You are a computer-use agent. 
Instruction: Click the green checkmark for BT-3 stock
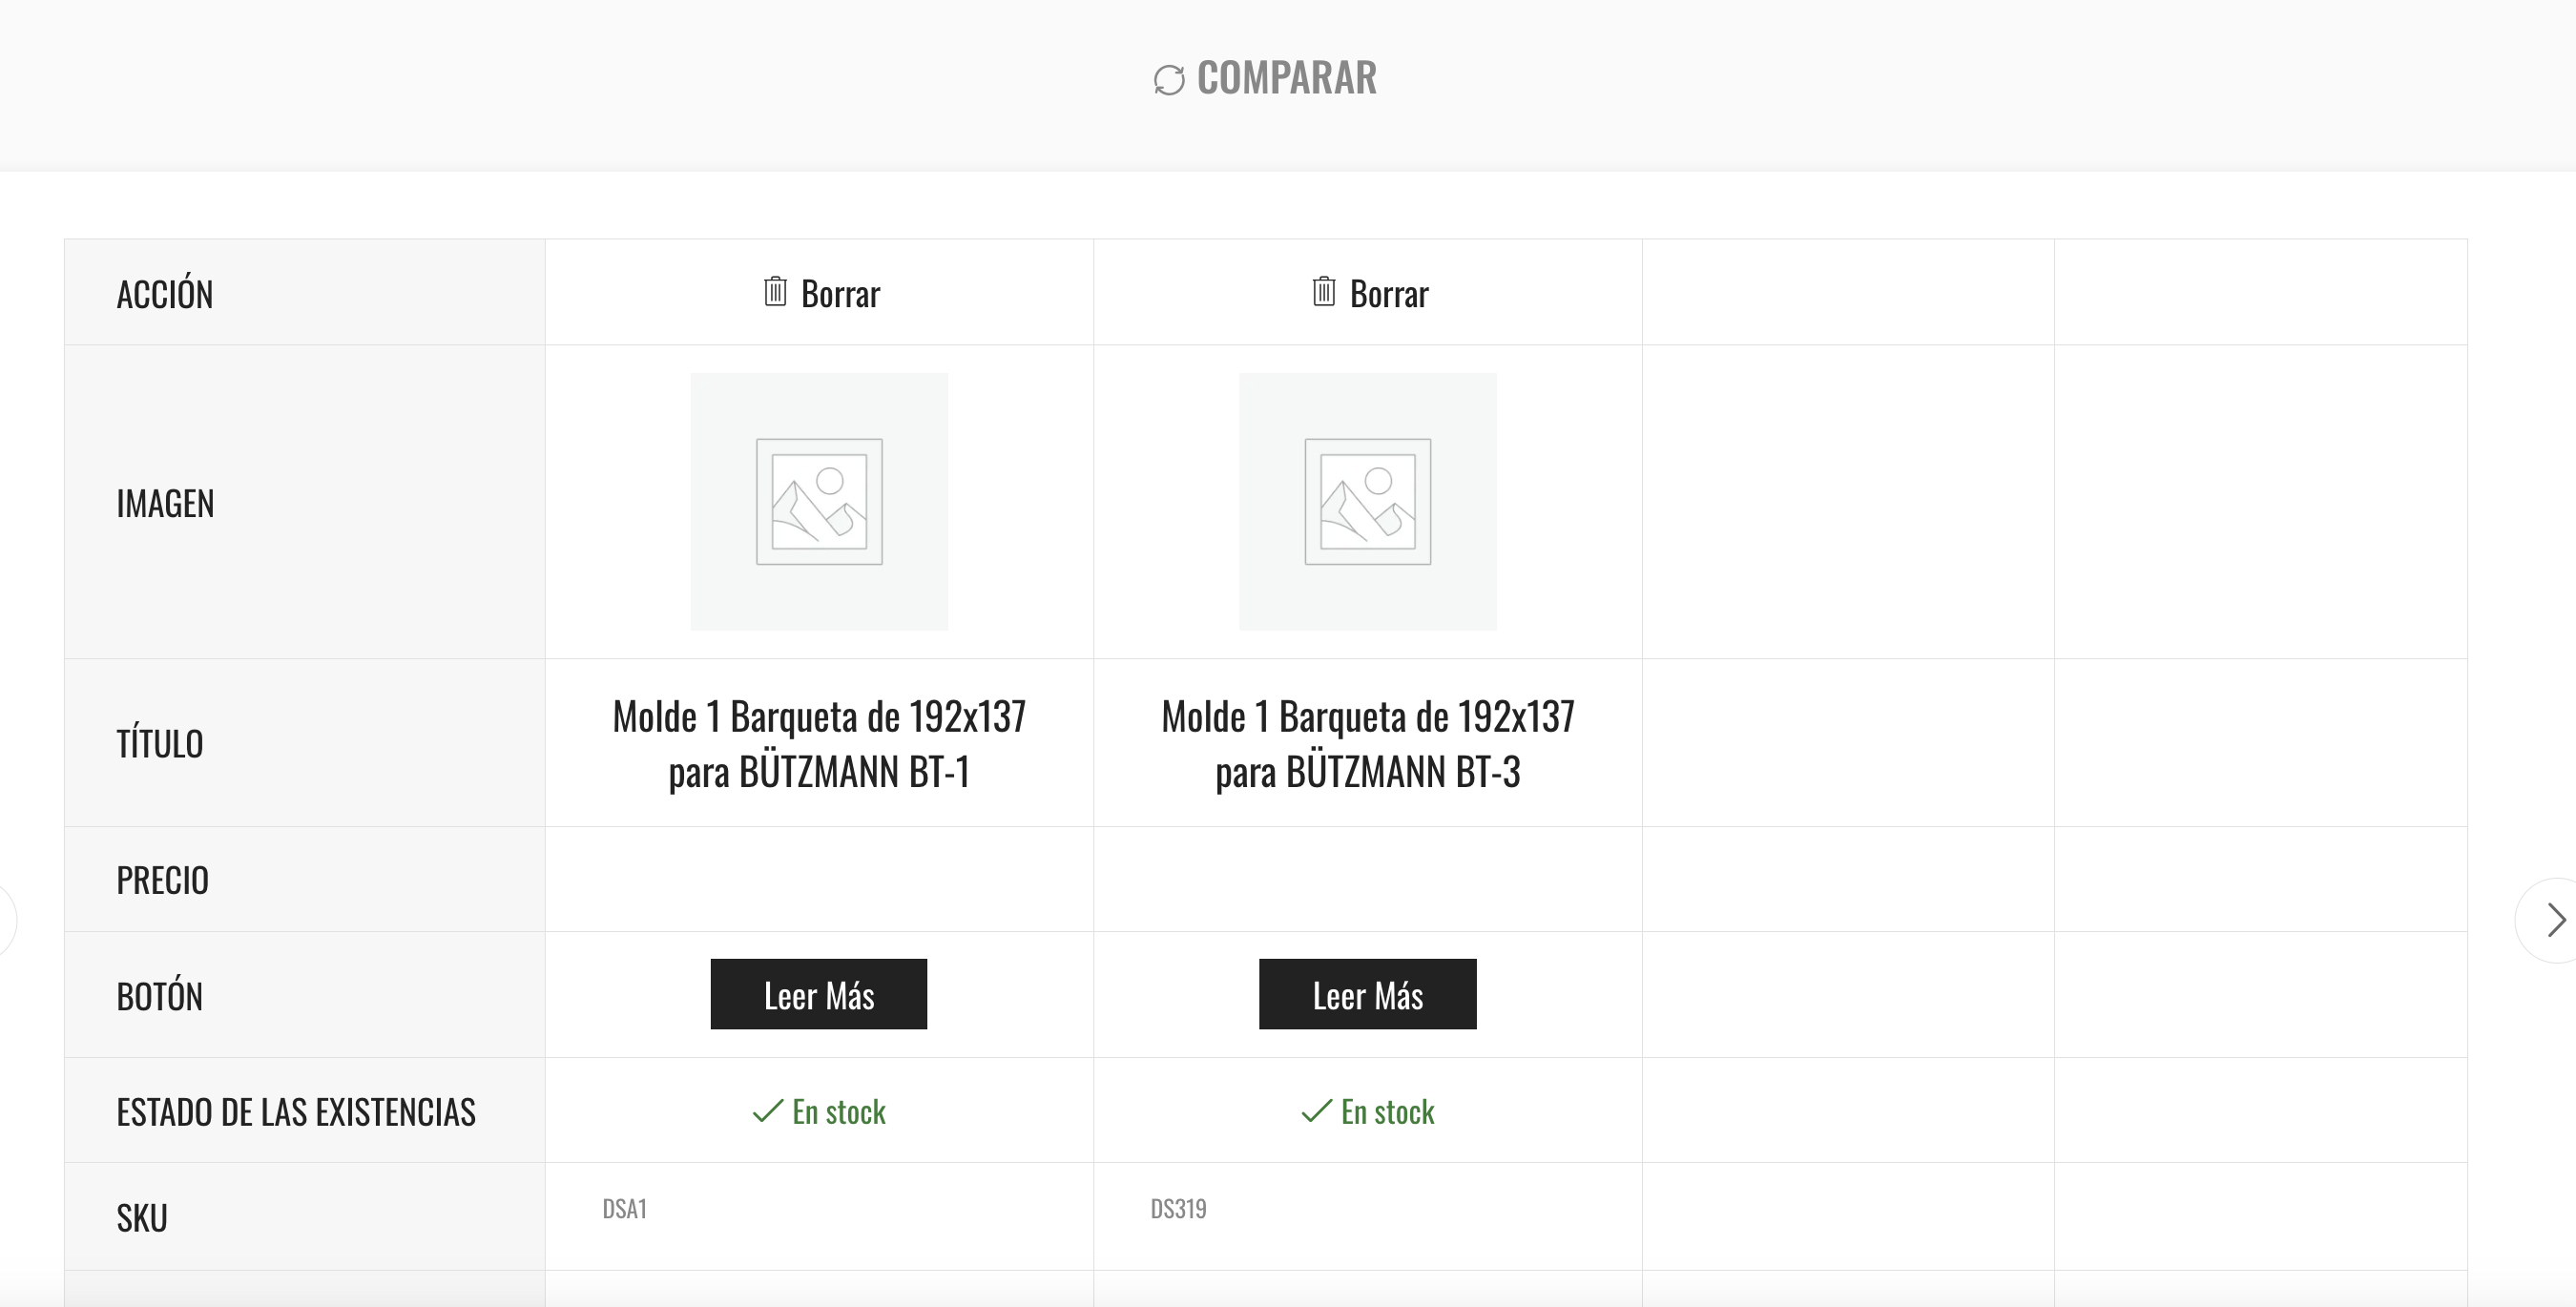[1316, 1111]
